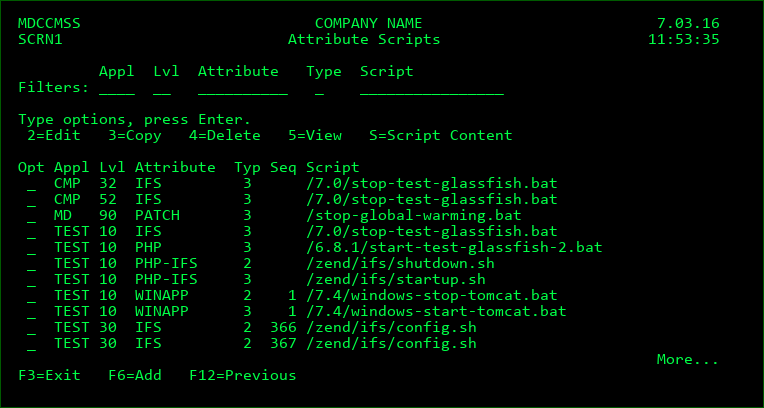Screen dimensions: 764x408
Task: Click the Script filter input field
Action: pos(432,88)
